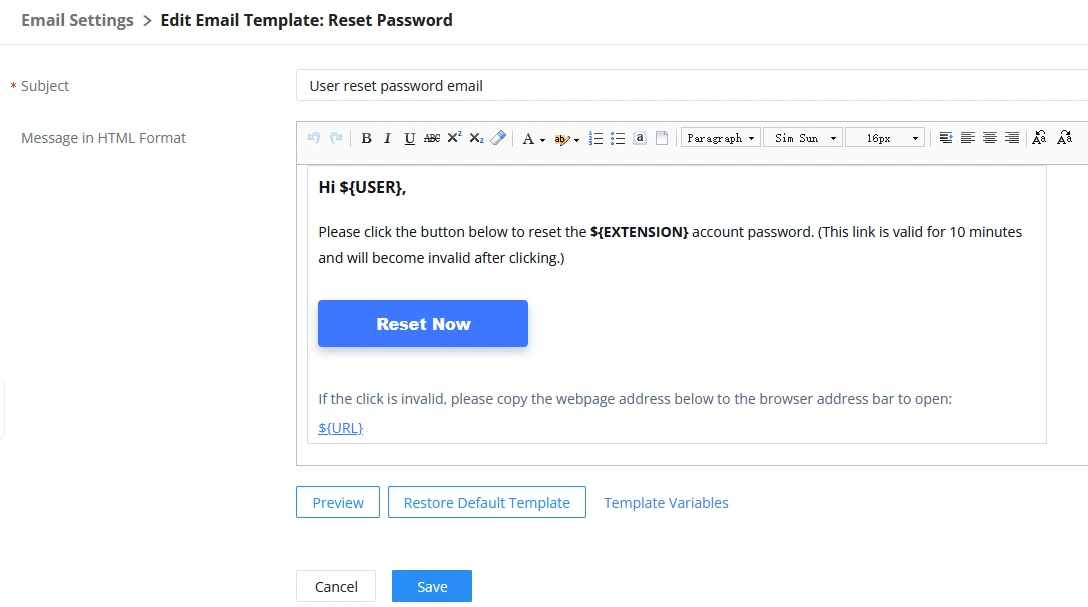The height and width of the screenshot is (607, 1088).
Task: Toggle subscript formatting
Action: (476, 138)
